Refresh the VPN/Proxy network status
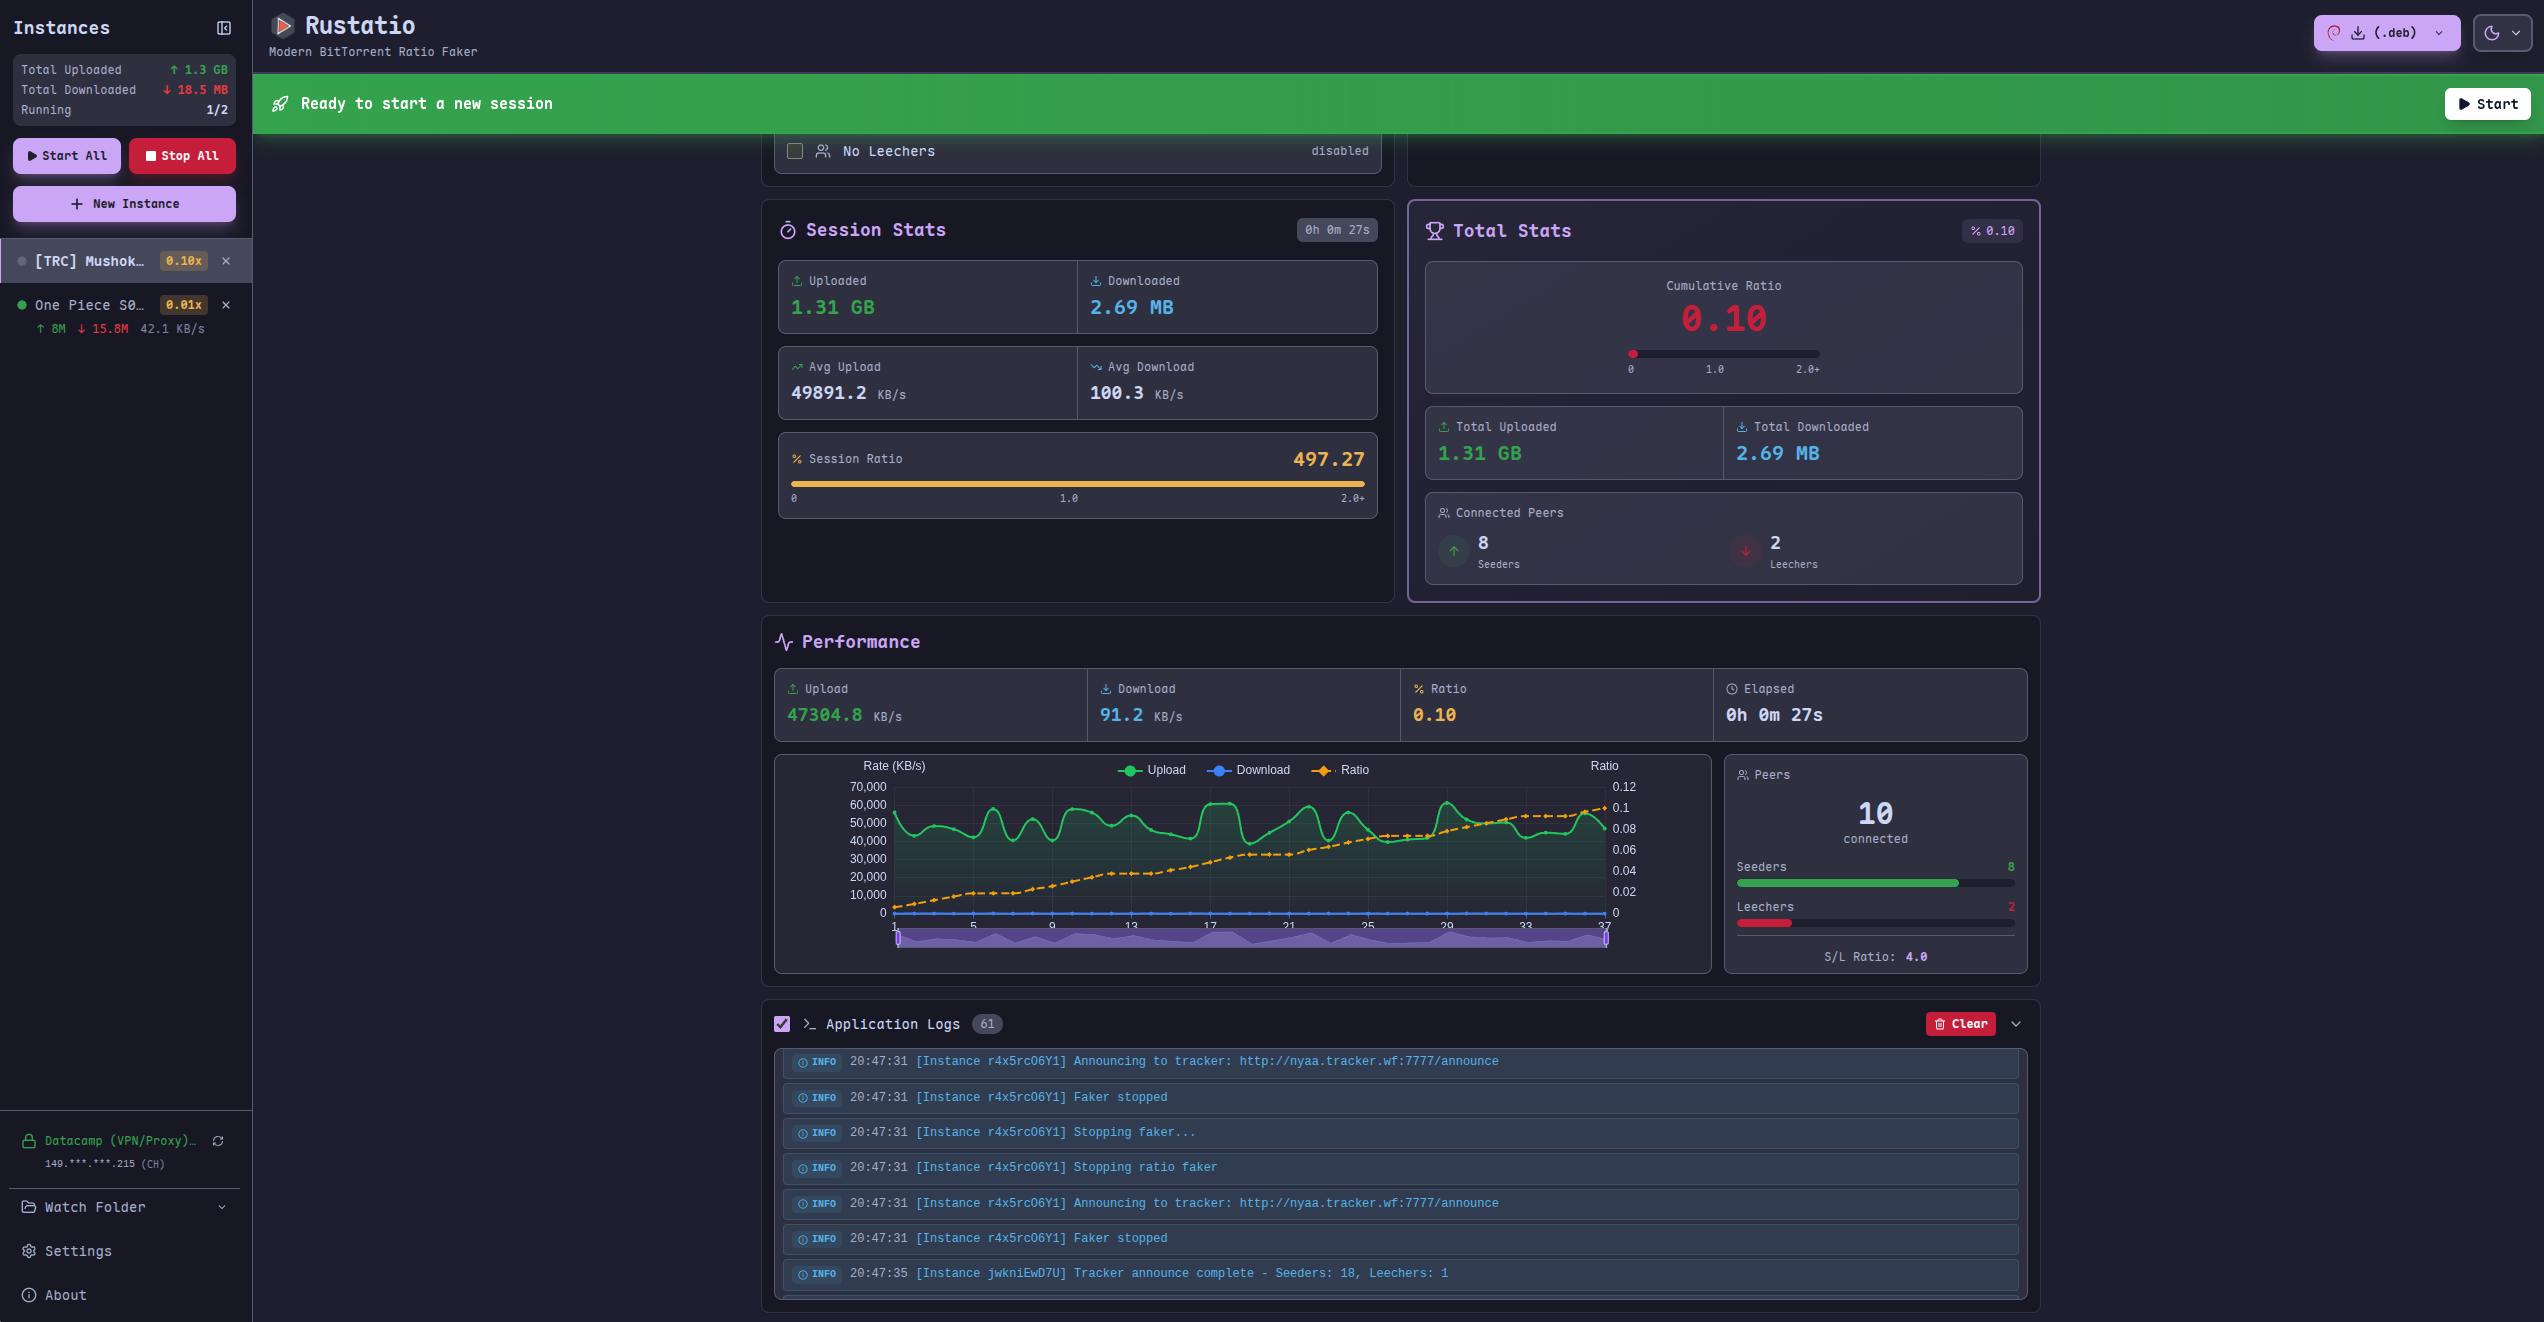The image size is (2544, 1322). pyautogui.click(x=218, y=1141)
